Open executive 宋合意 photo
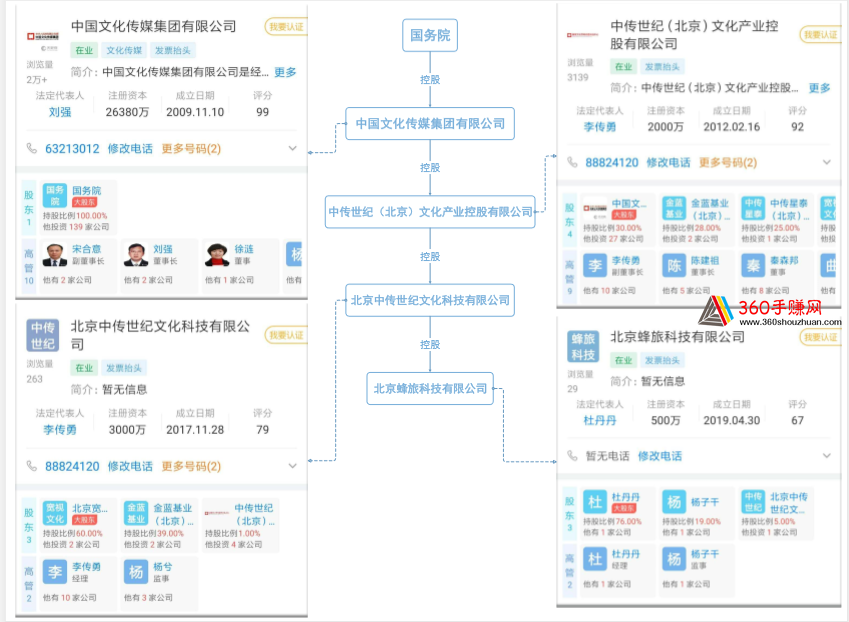 pos(55,254)
